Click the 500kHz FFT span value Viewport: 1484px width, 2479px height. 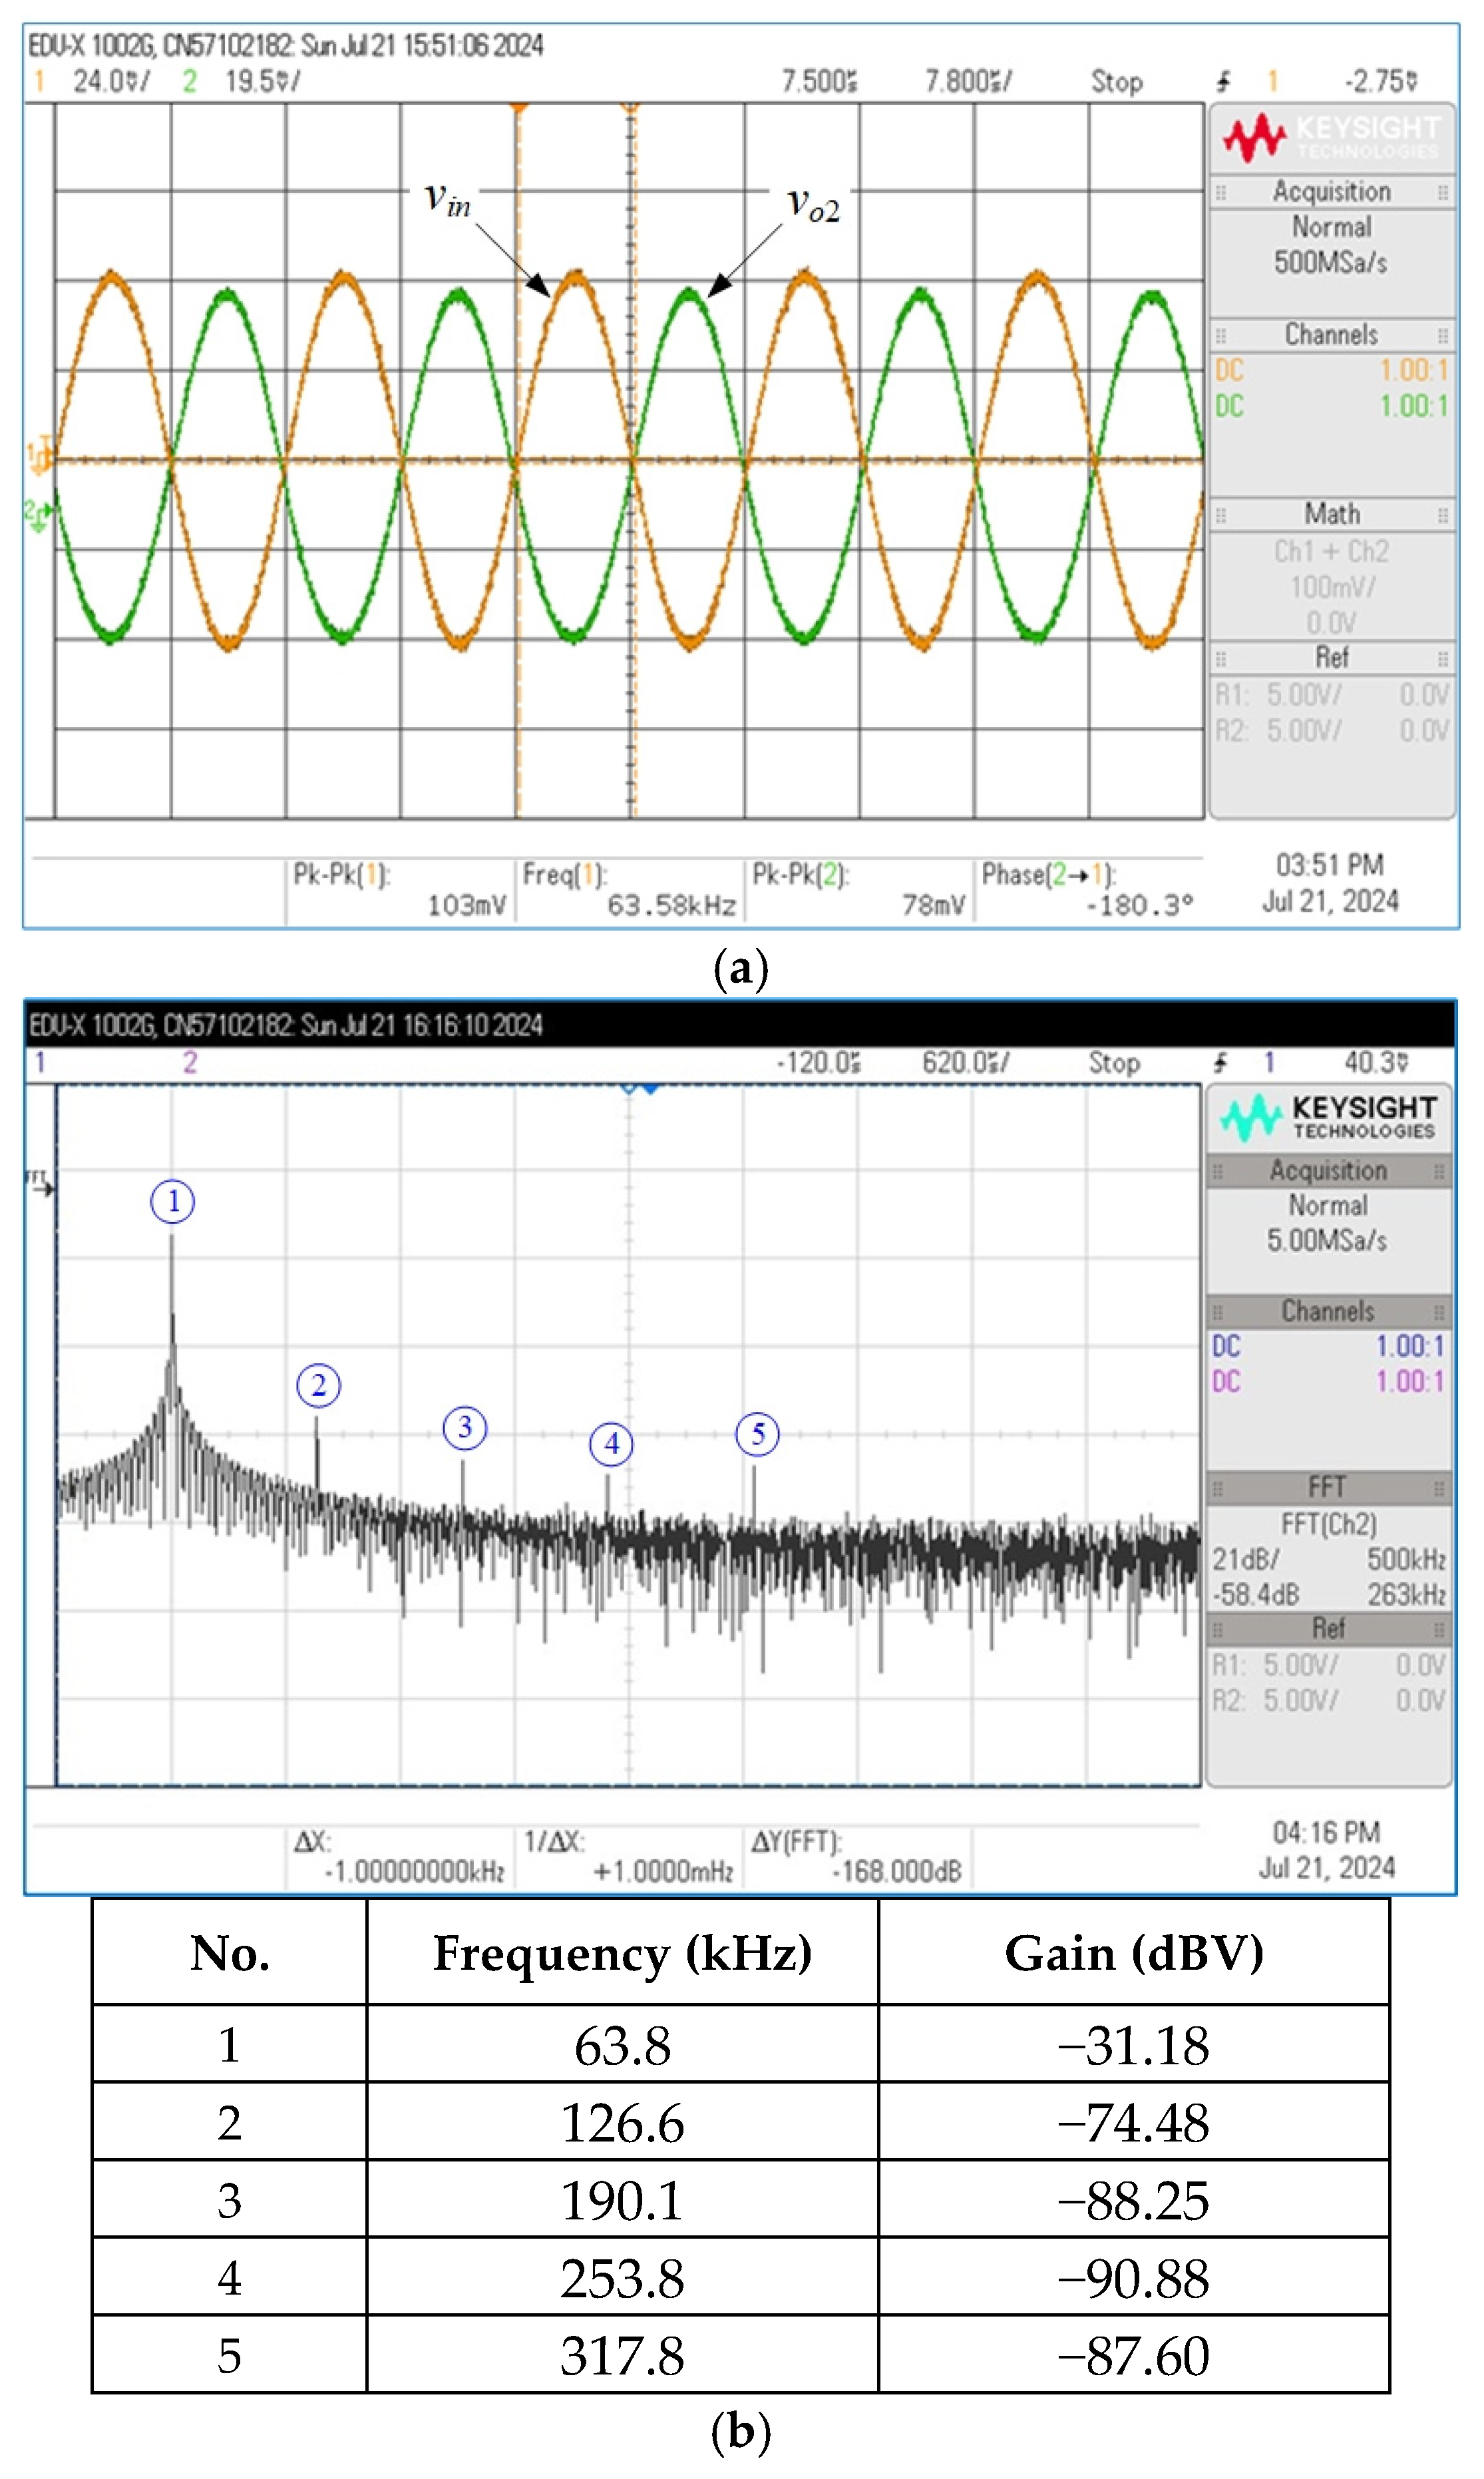tap(1406, 1559)
